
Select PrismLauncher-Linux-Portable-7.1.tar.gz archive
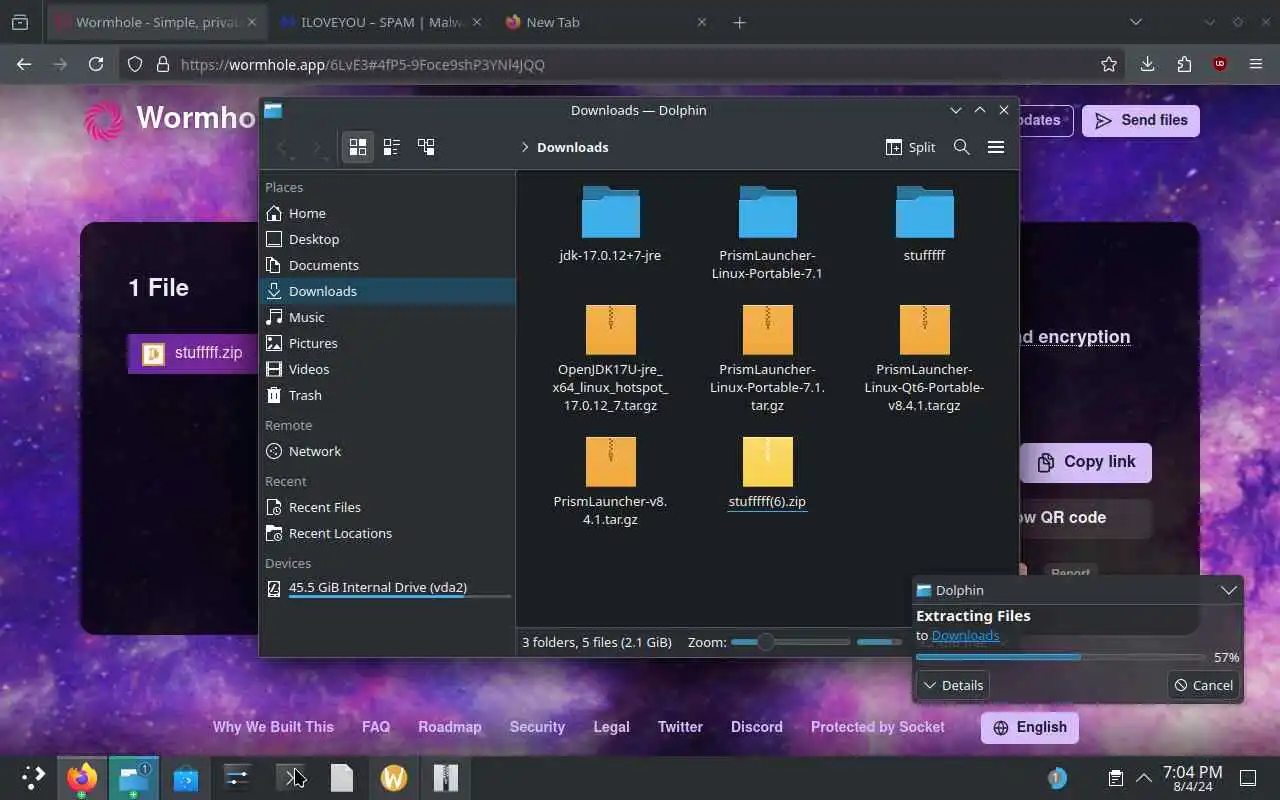coord(767,359)
